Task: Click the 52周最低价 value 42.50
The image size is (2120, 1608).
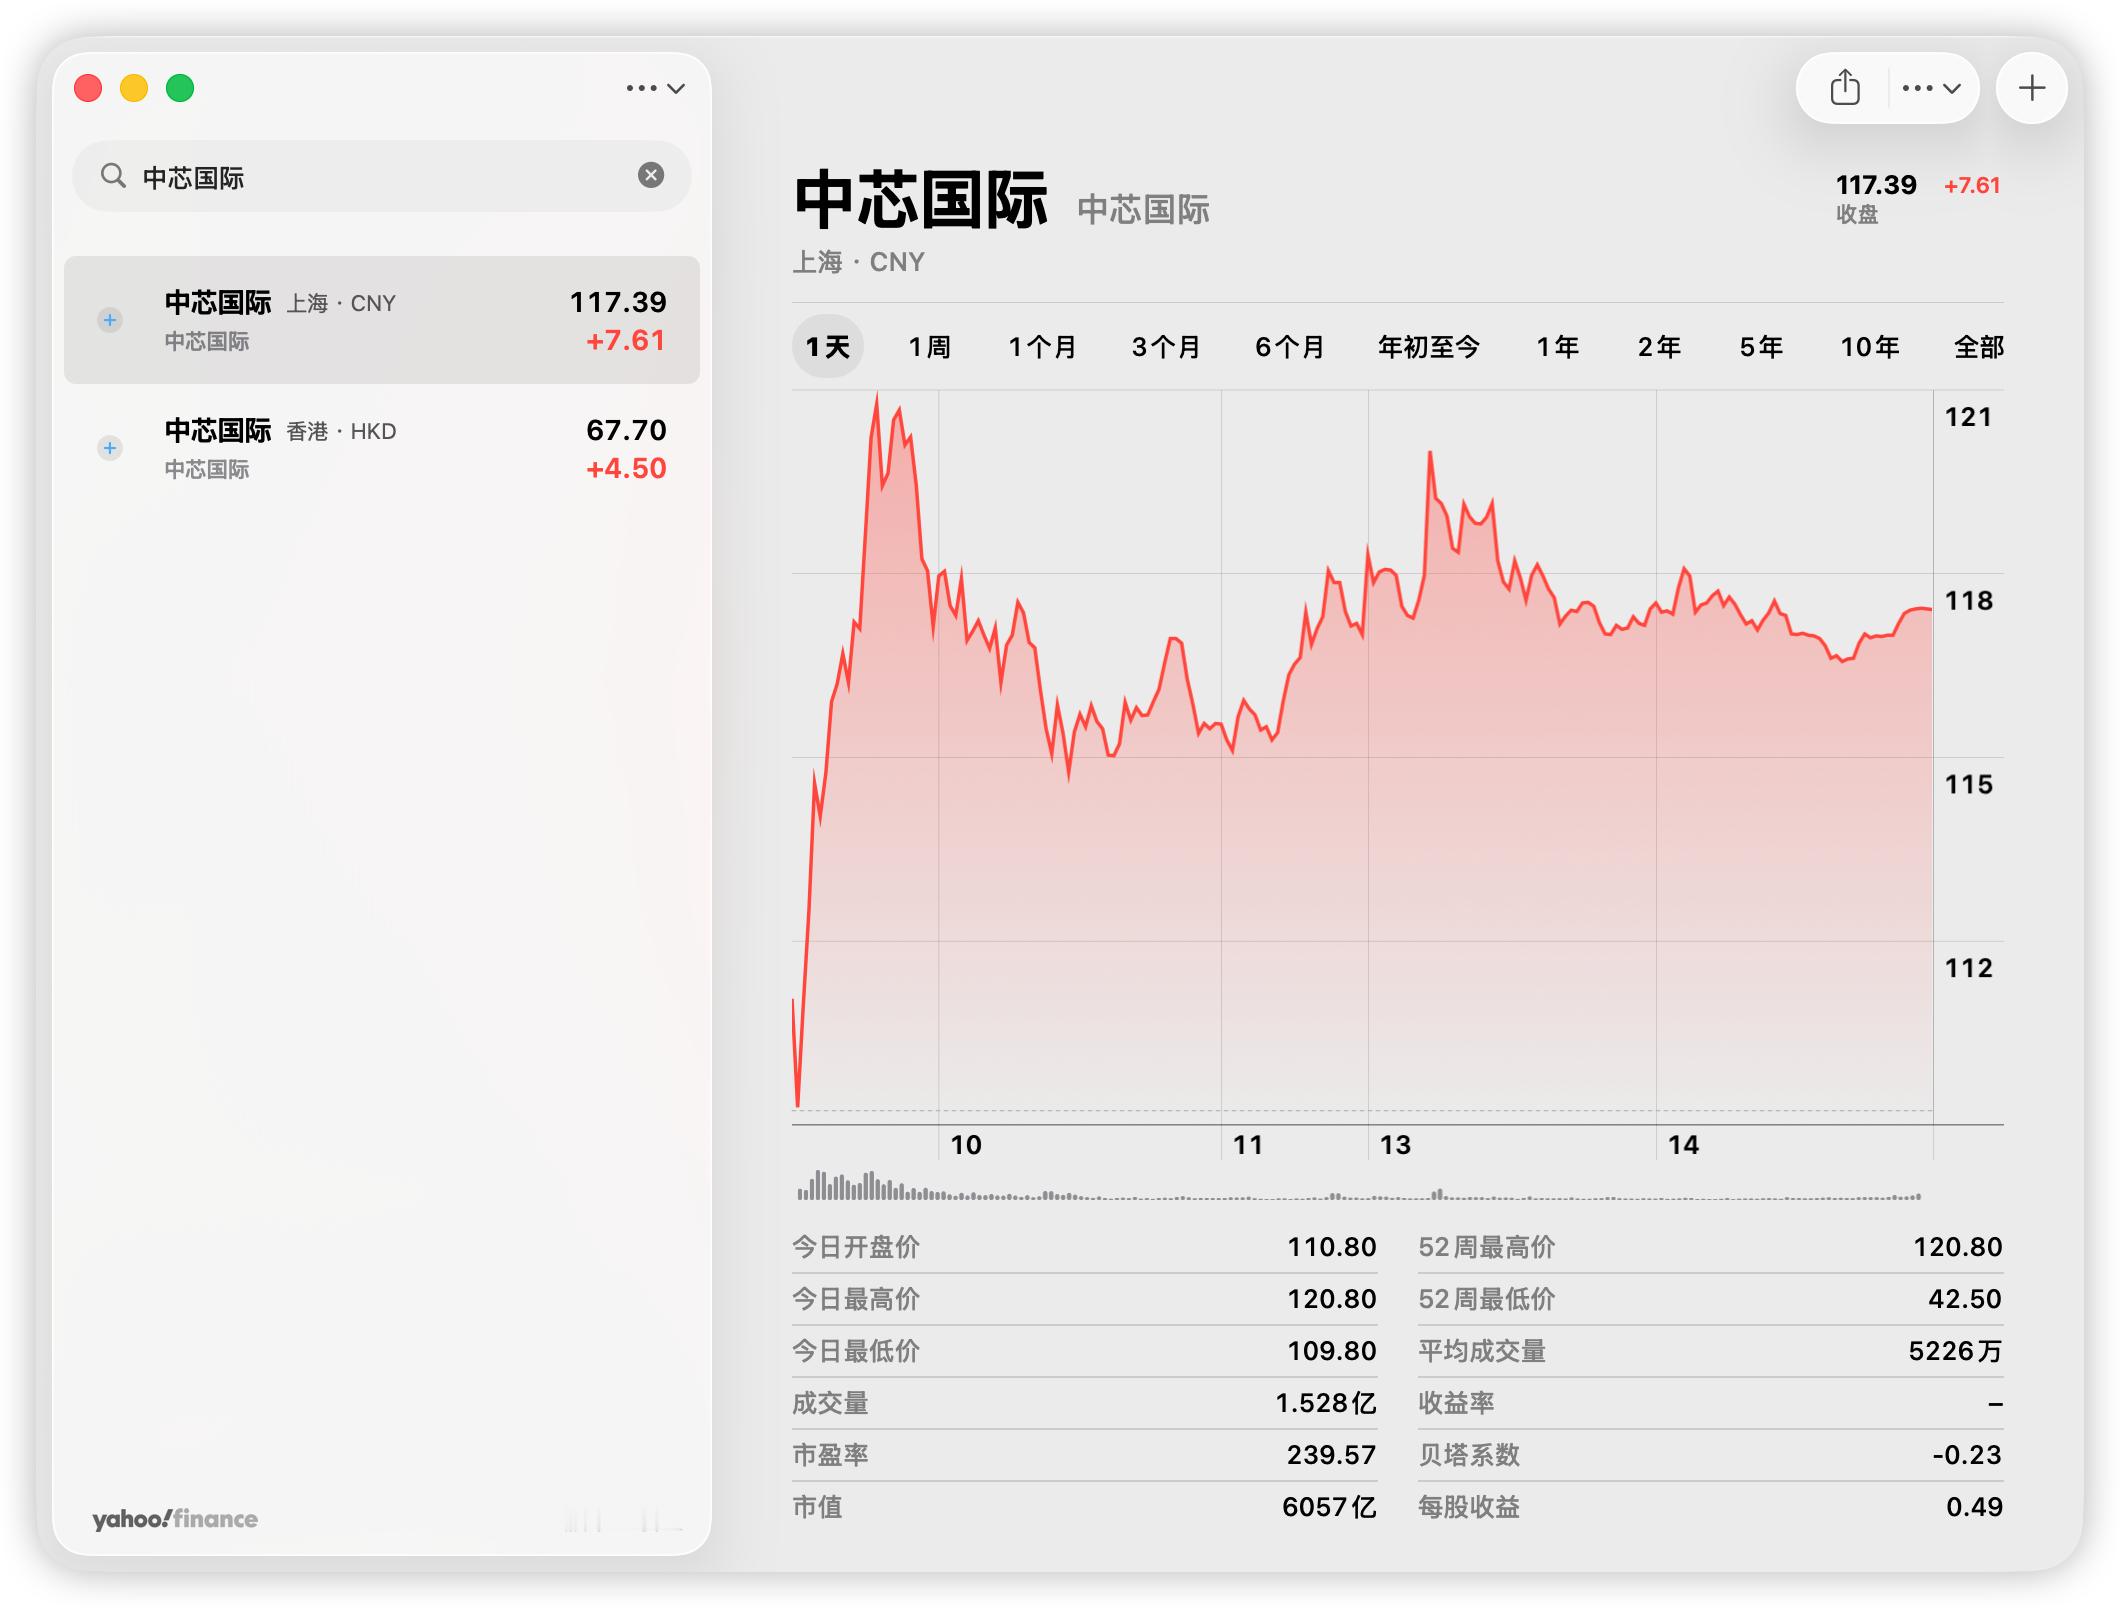Action: [x=1965, y=1299]
